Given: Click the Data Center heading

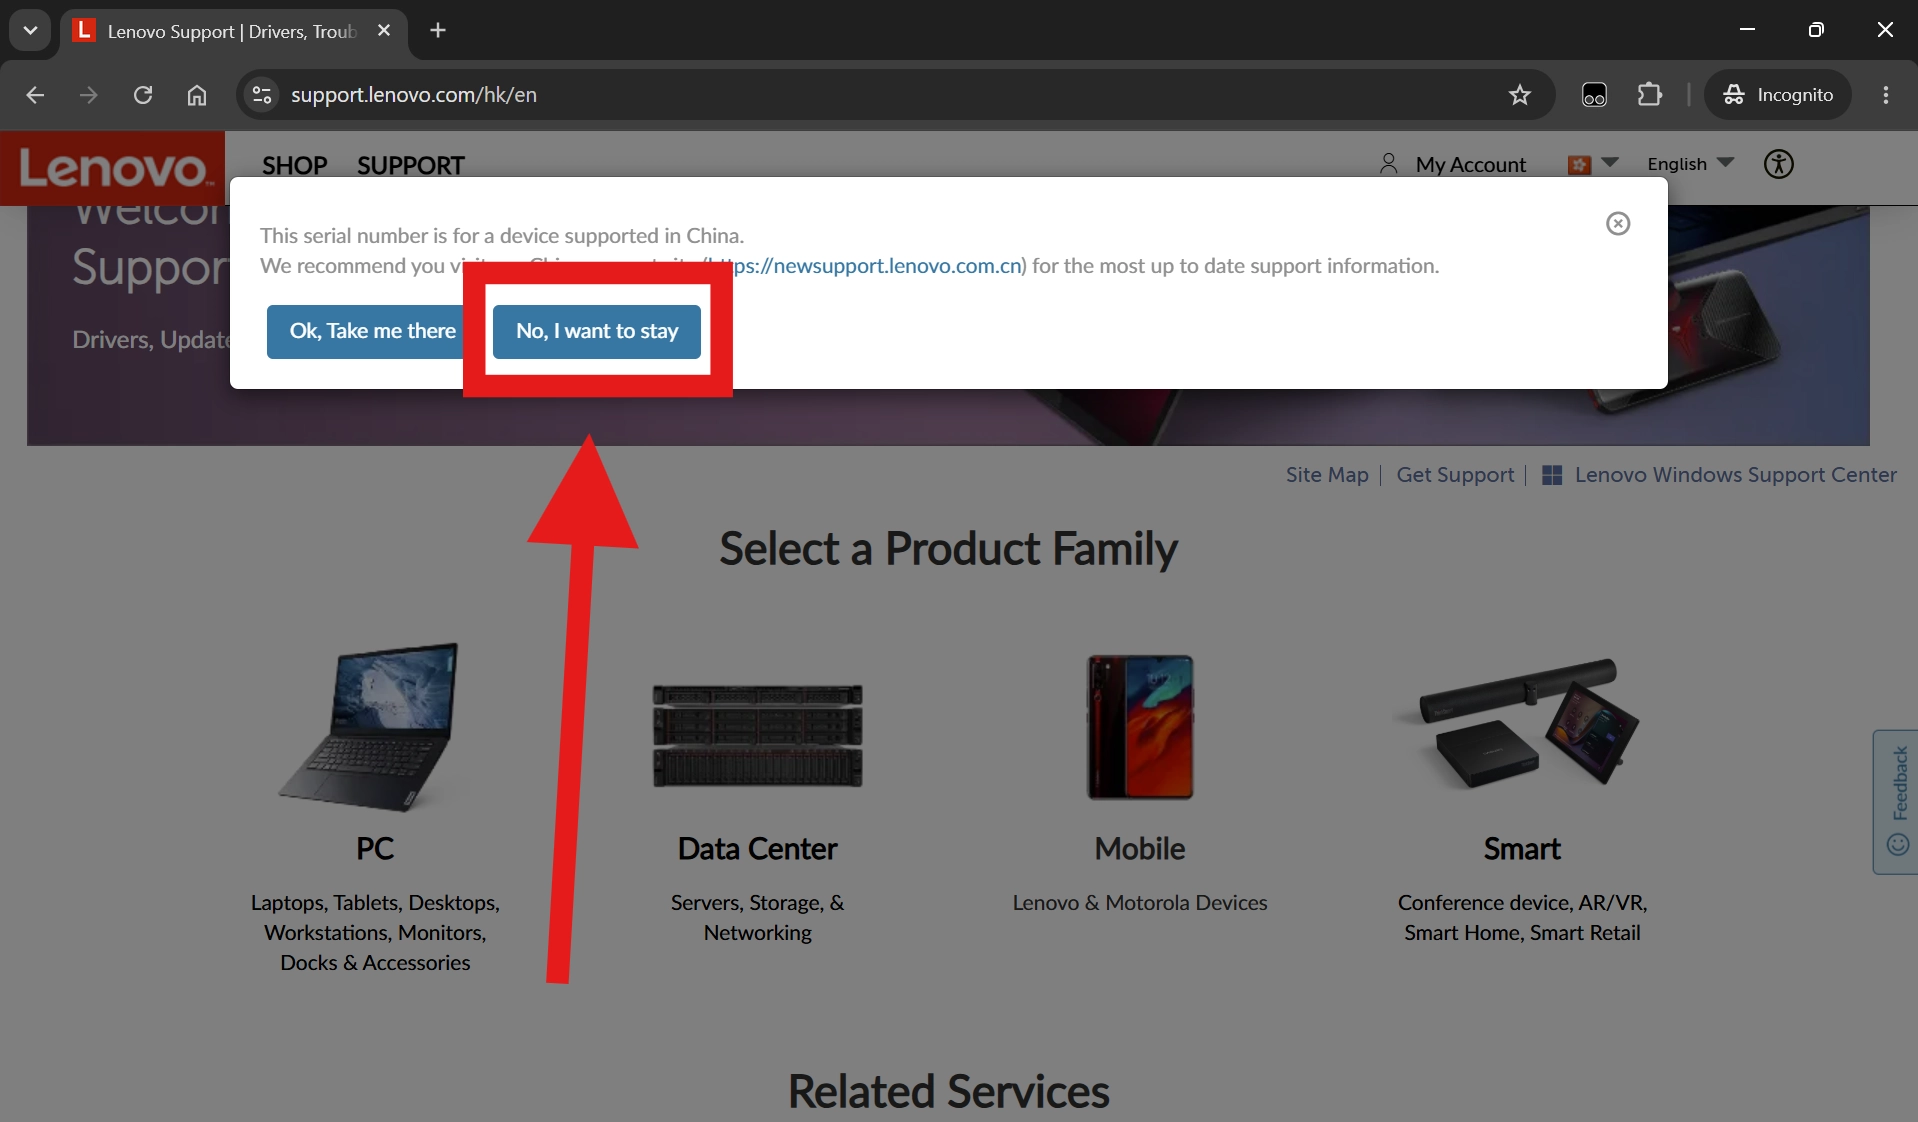Looking at the screenshot, I should (x=757, y=849).
